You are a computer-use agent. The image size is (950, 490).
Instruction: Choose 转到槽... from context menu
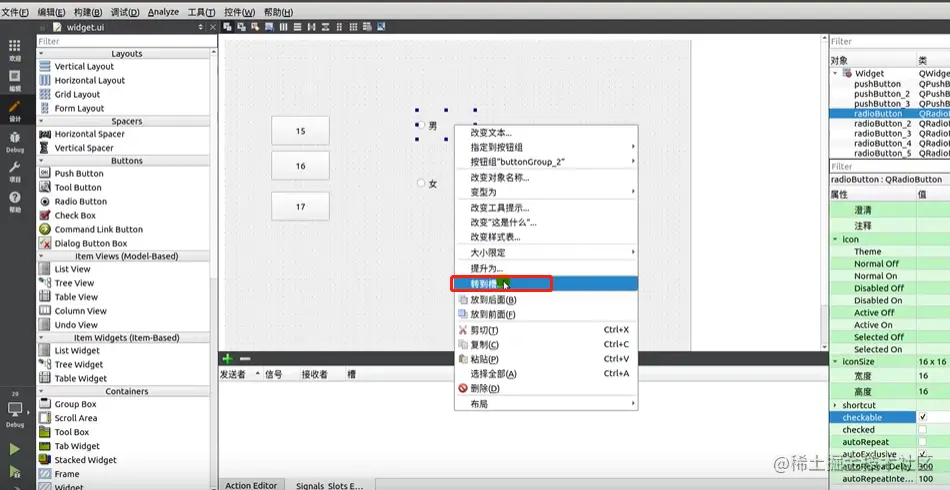pos(546,283)
